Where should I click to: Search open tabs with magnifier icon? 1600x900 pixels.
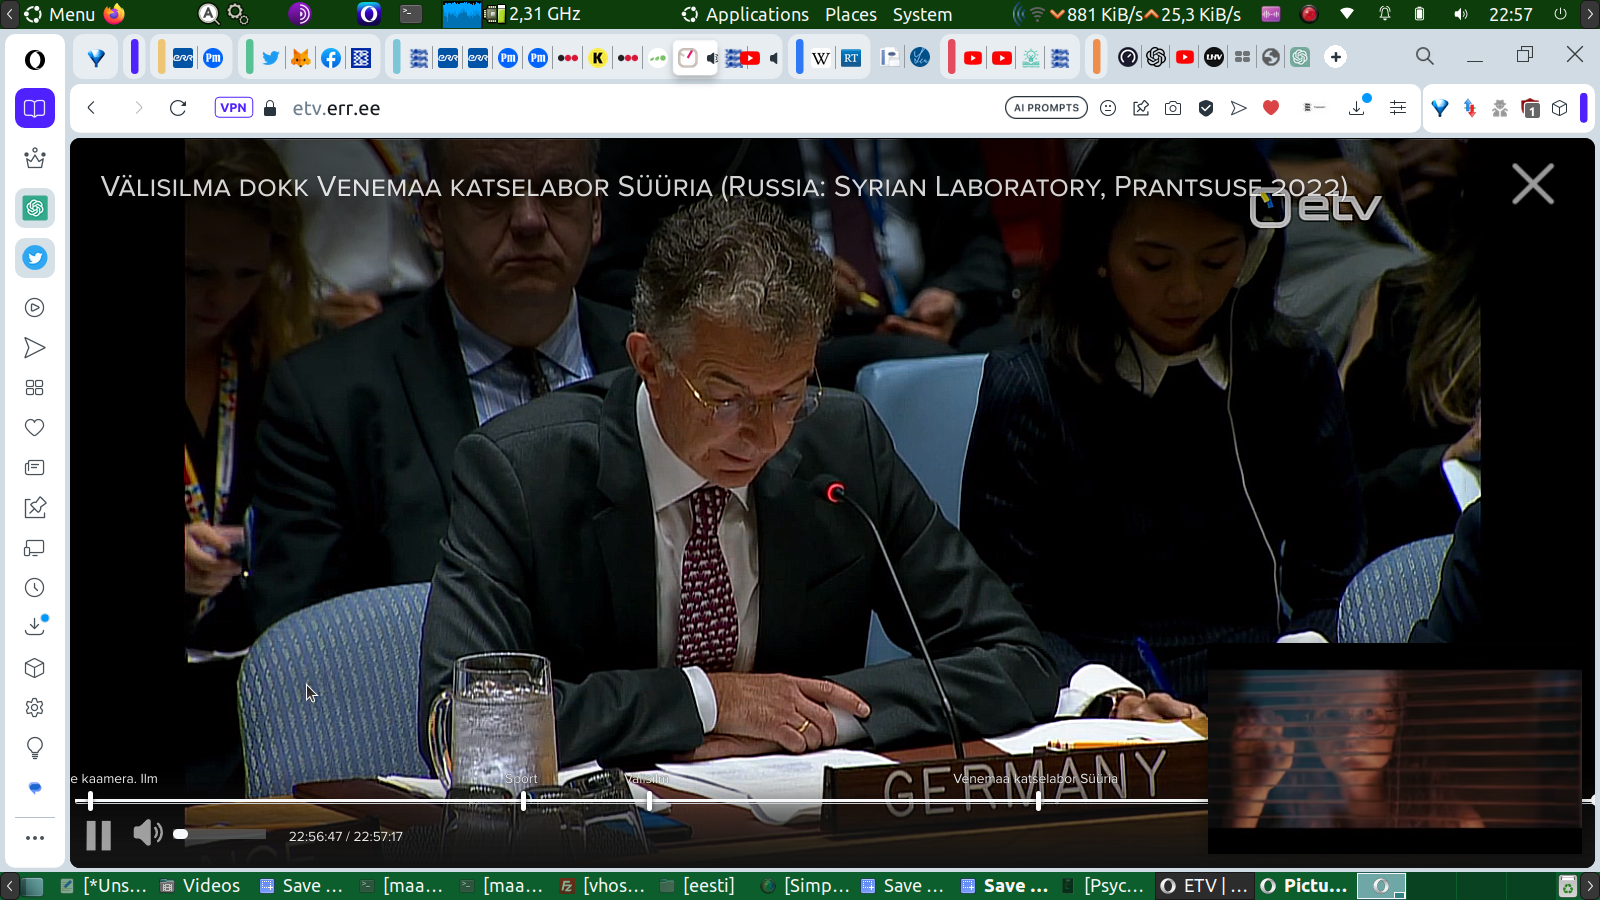point(1425,57)
